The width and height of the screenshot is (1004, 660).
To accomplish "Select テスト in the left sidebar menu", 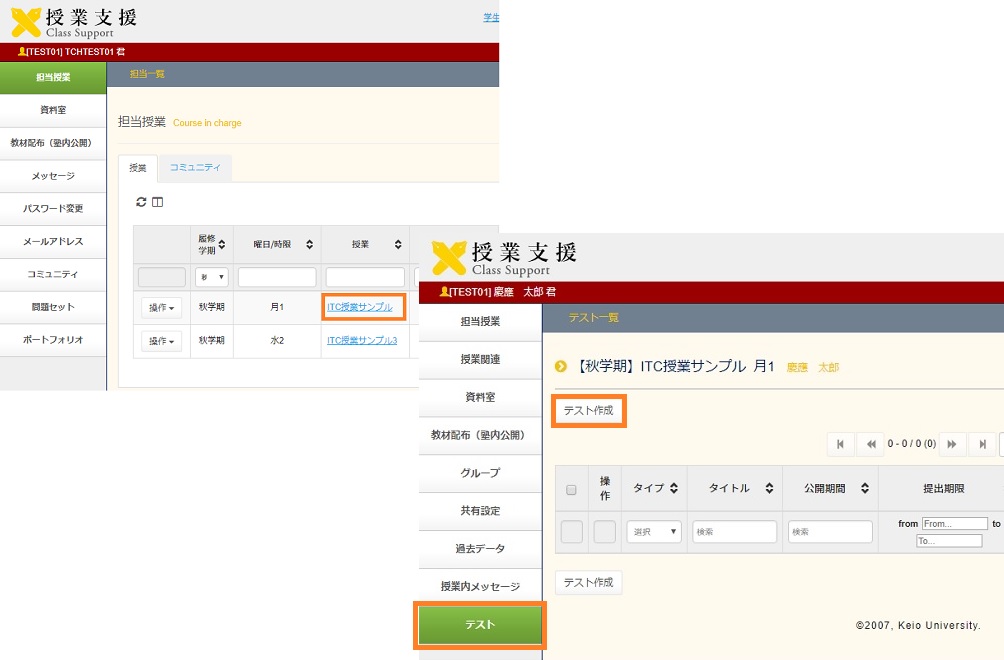I will tap(480, 625).
